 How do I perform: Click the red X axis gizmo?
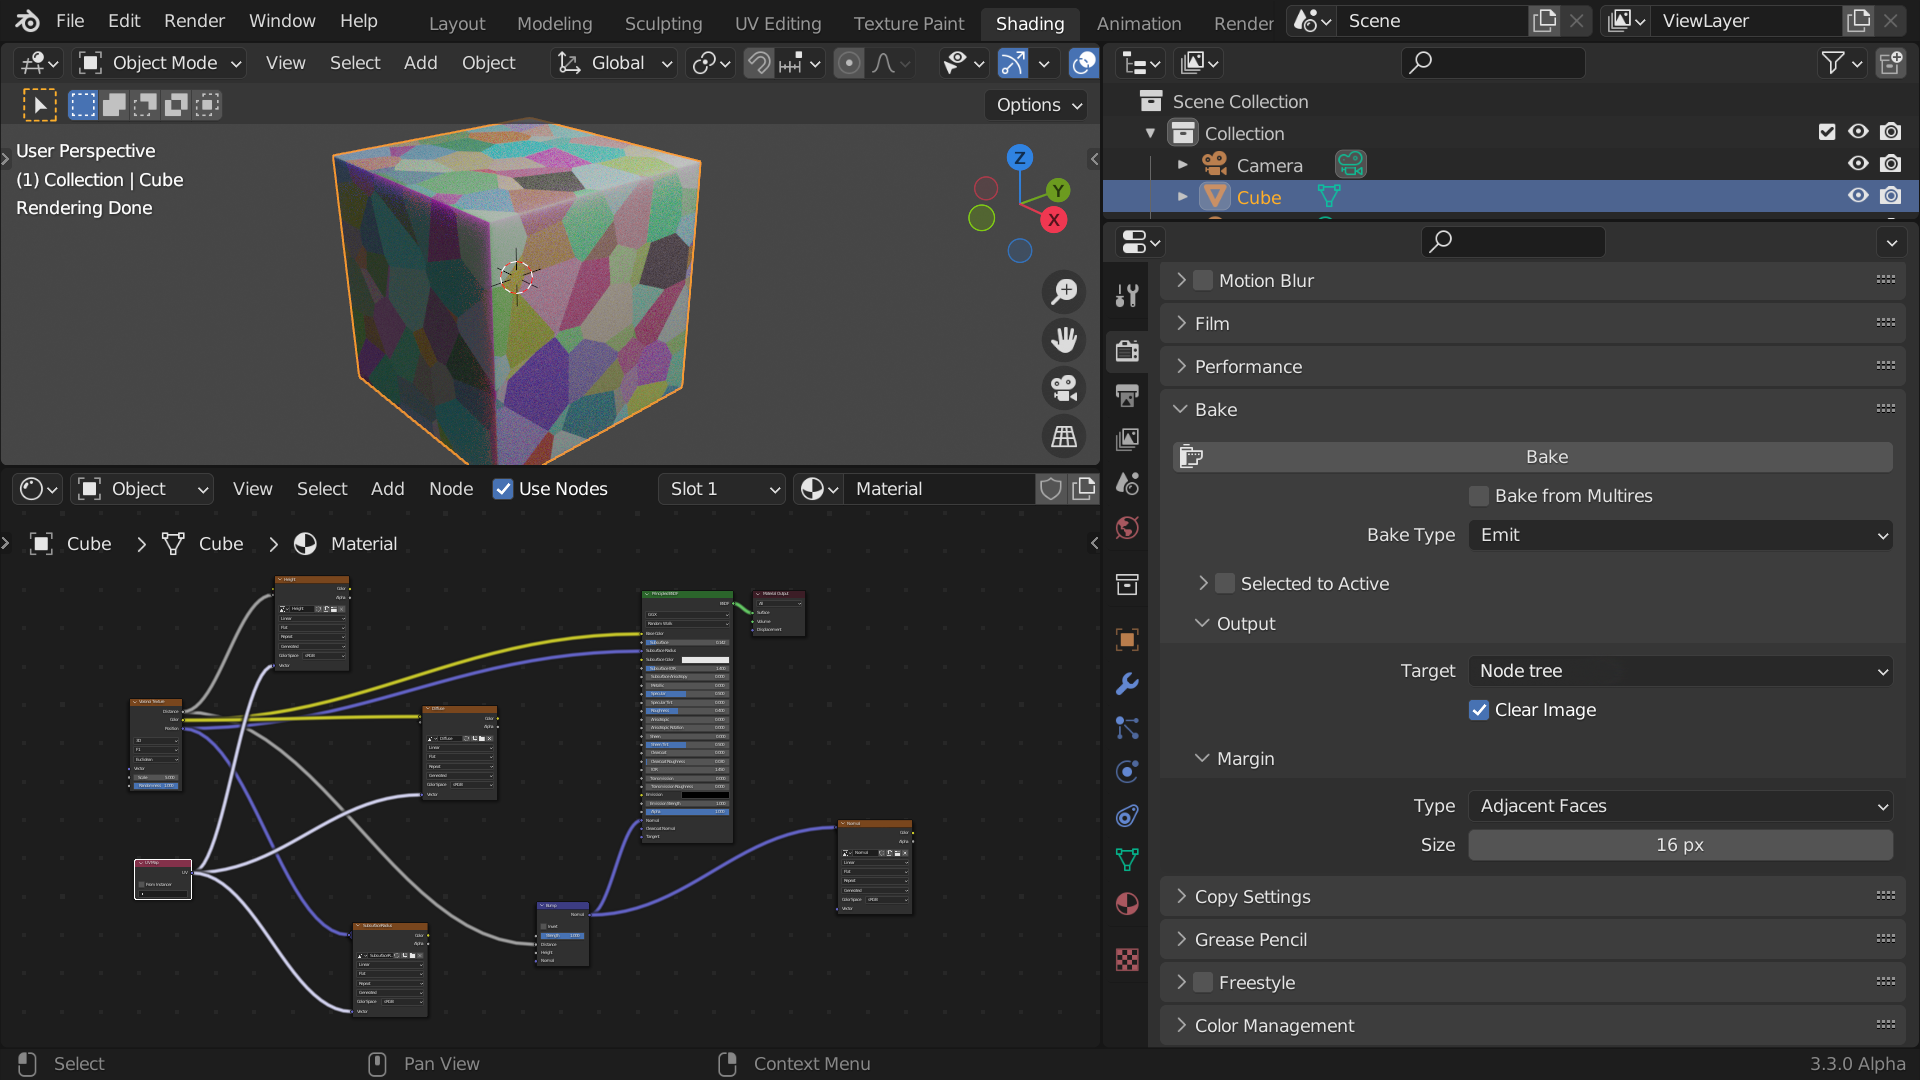[1054, 220]
